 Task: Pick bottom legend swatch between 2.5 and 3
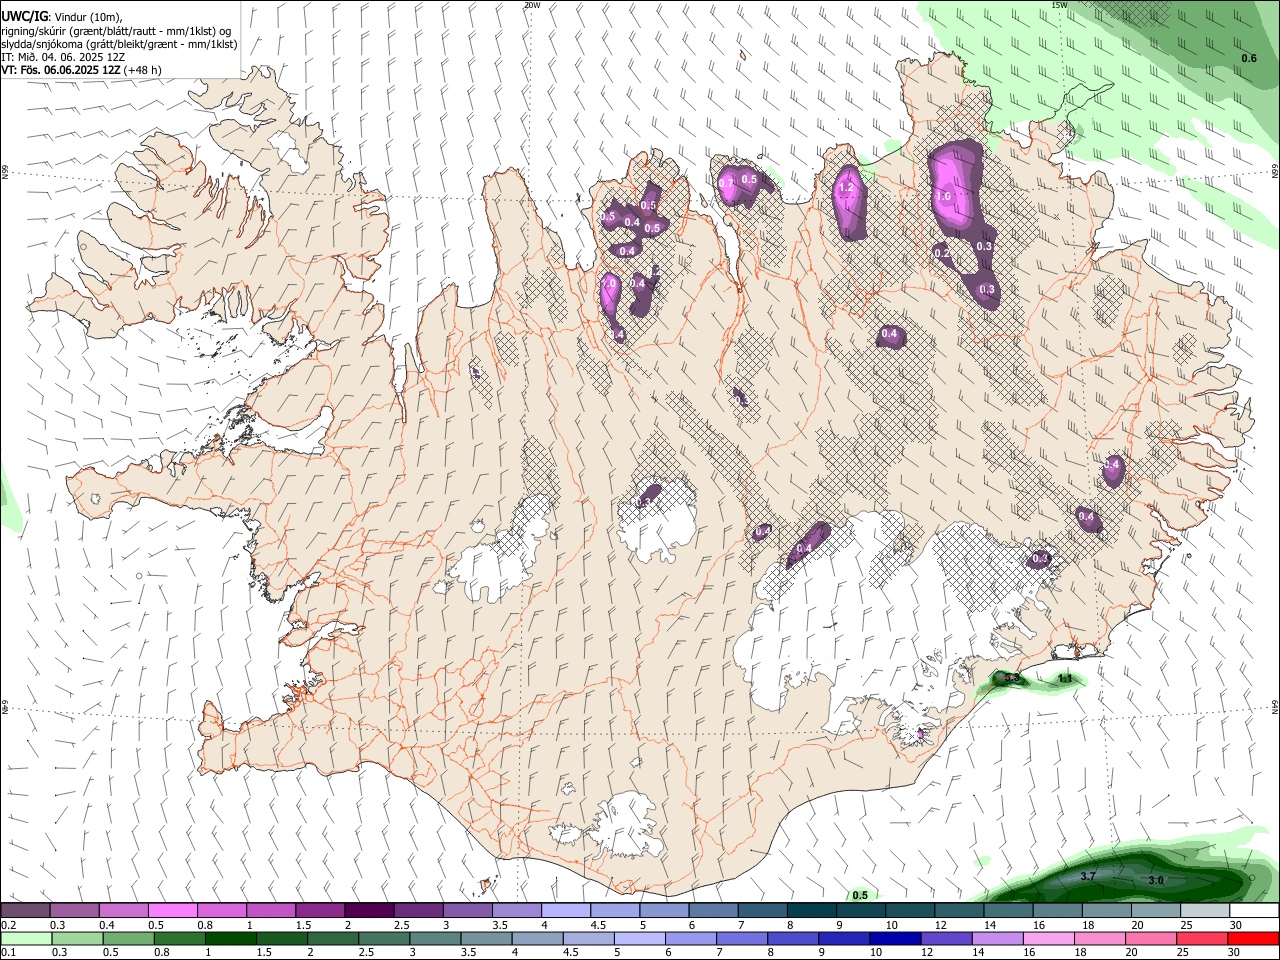click(384, 938)
